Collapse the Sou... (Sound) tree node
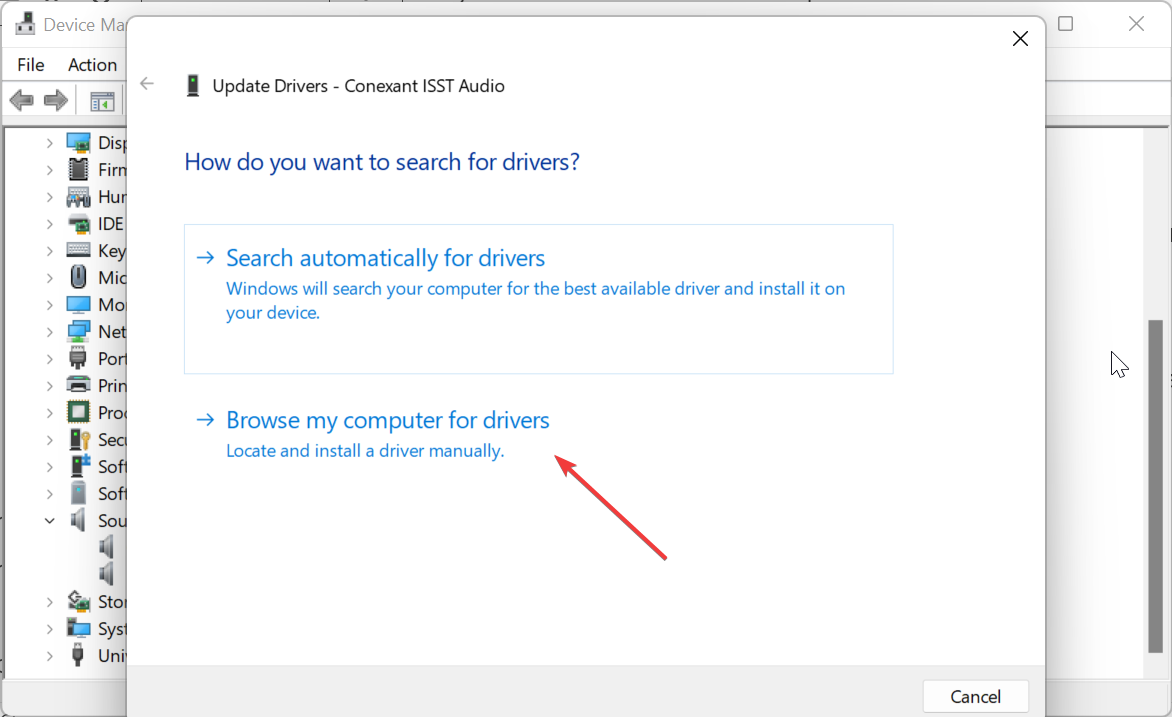1172x717 pixels. [x=49, y=520]
